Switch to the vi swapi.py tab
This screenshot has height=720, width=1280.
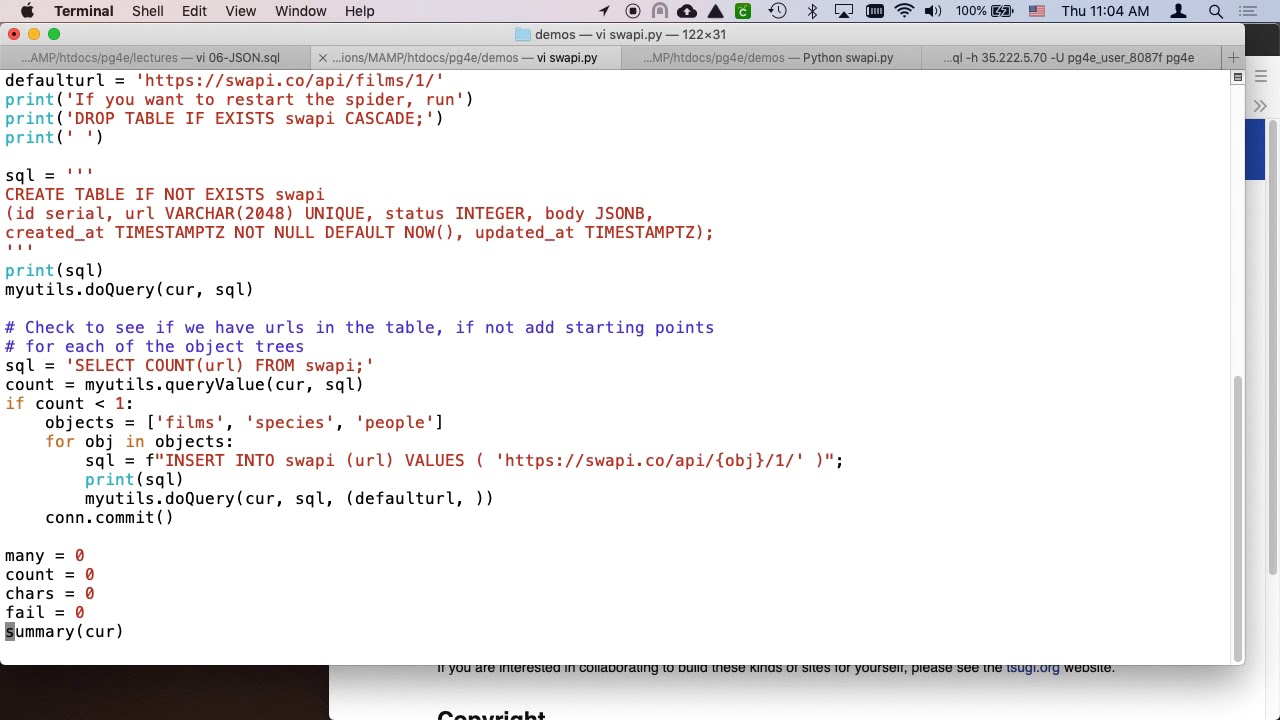coord(464,58)
